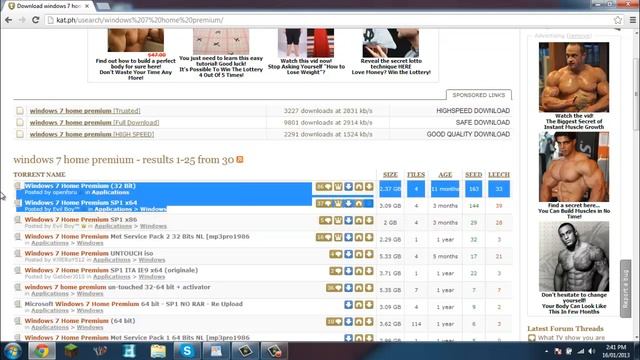This screenshot has width=640, height=360.
Task: Tick checkbox beside windows 7 home premium [Full Download]
Action: tap(20, 122)
